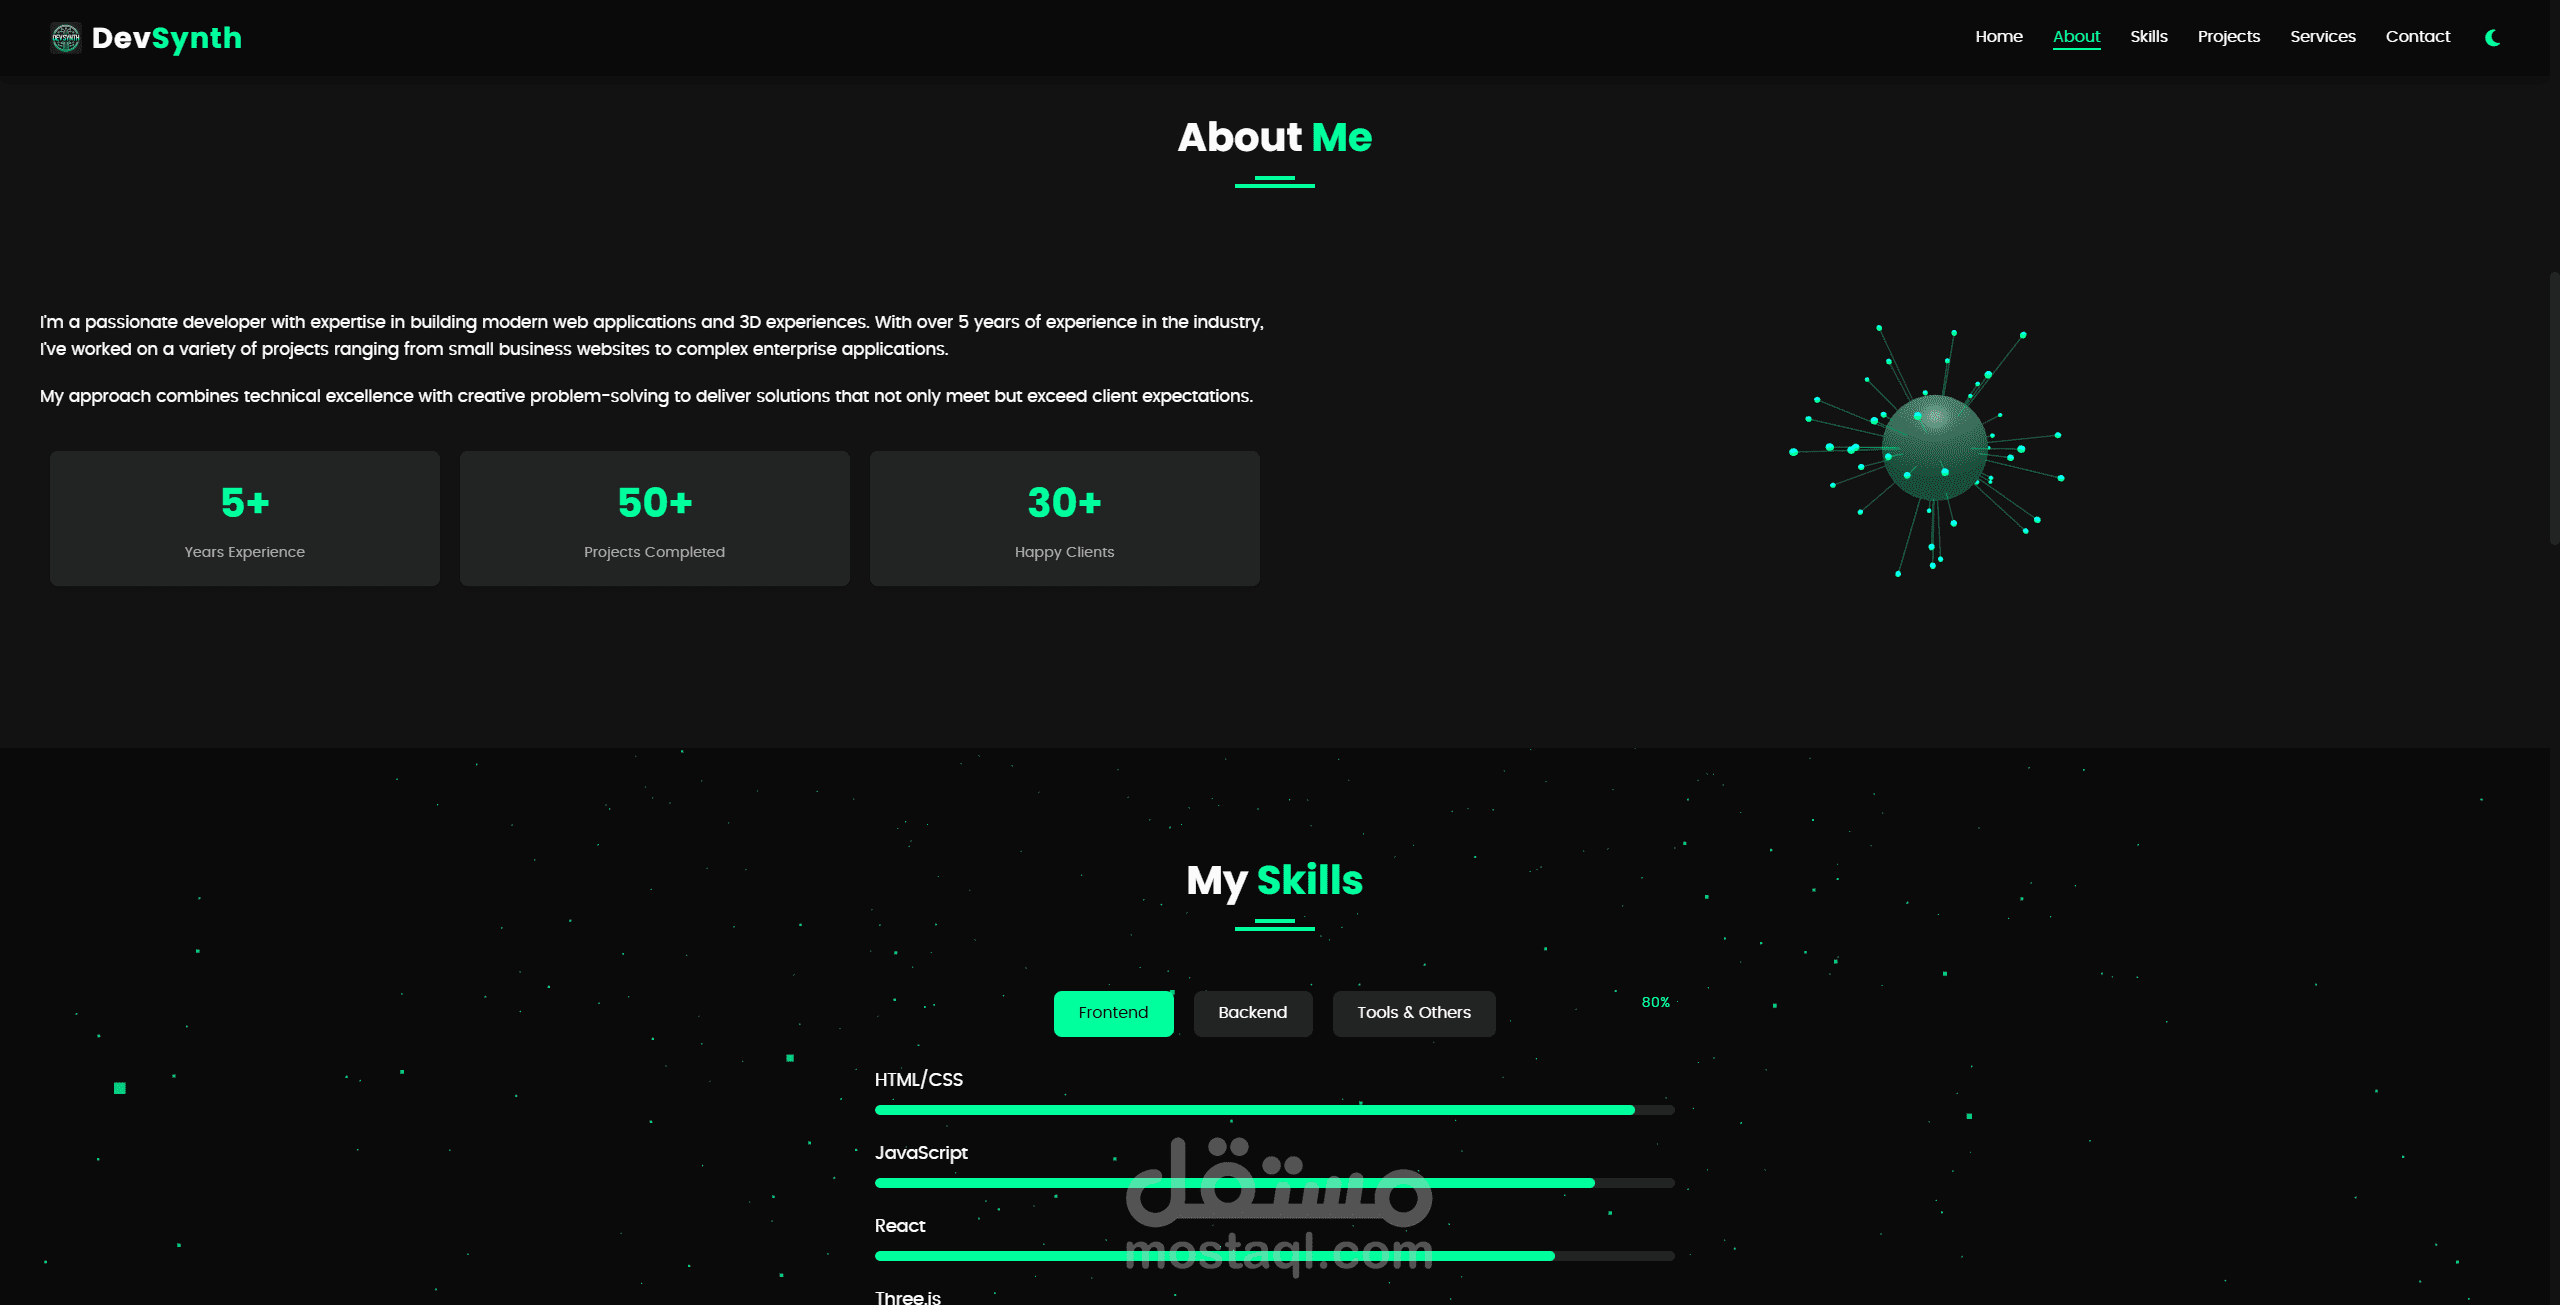Navigate to Projects in navbar
Viewport: 2560px width, 1305px height.
[x=2228, y=37]
